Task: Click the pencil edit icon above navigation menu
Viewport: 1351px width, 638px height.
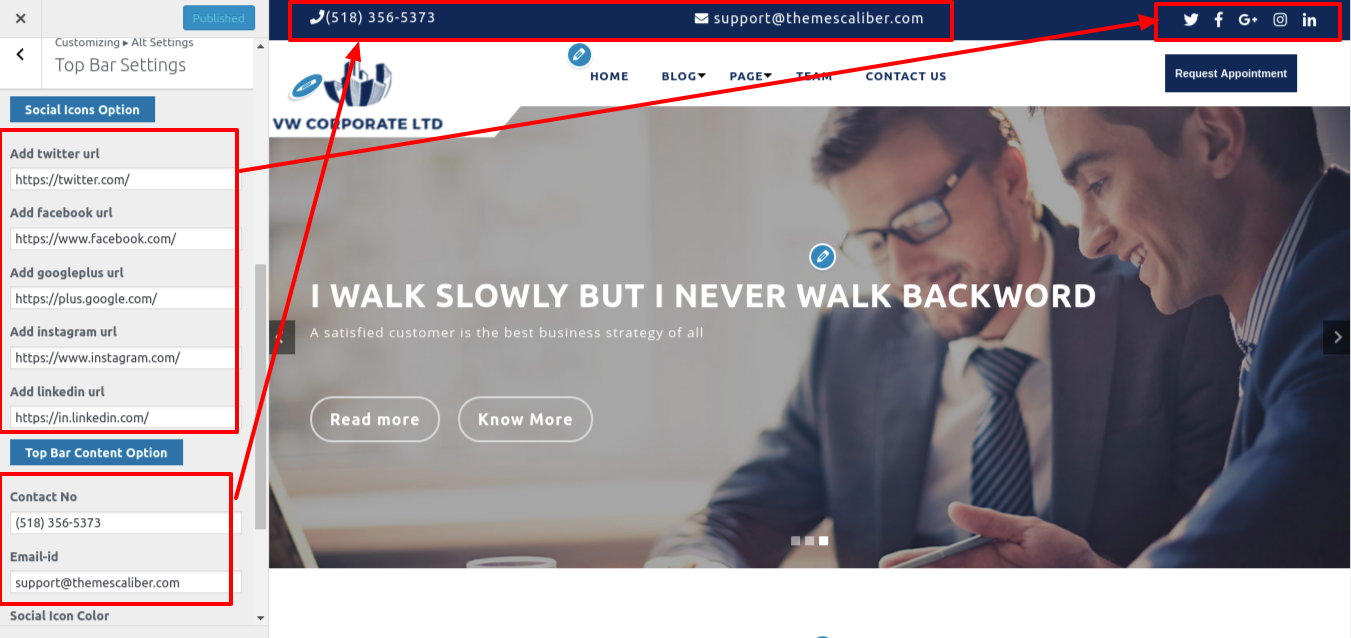Action: coord(579,55)
